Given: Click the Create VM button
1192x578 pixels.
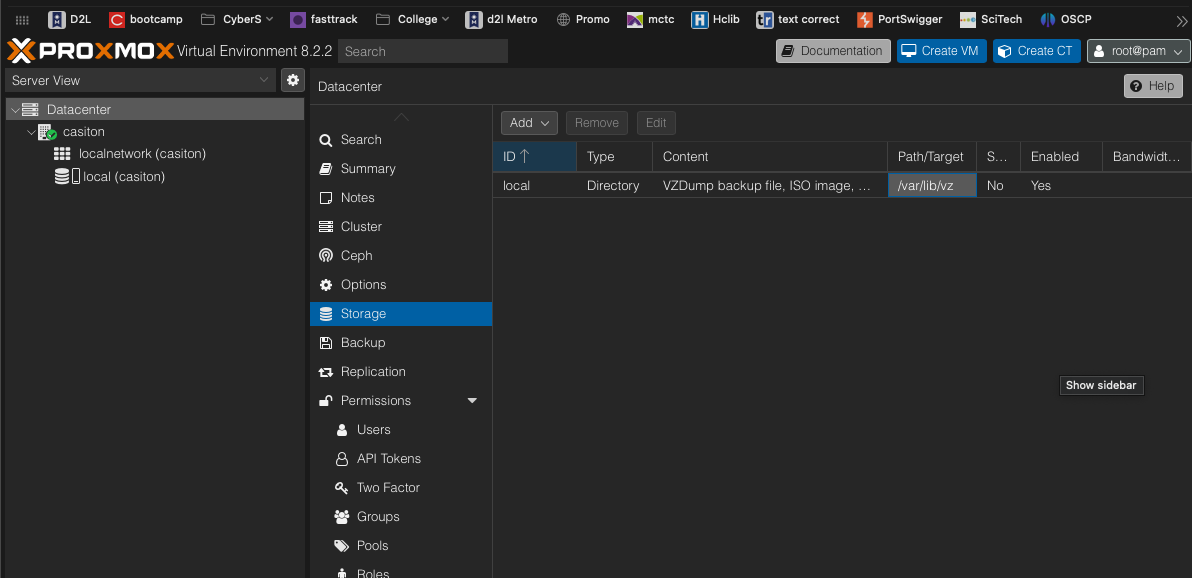Looking at the screenshot, I should (940, 51).
